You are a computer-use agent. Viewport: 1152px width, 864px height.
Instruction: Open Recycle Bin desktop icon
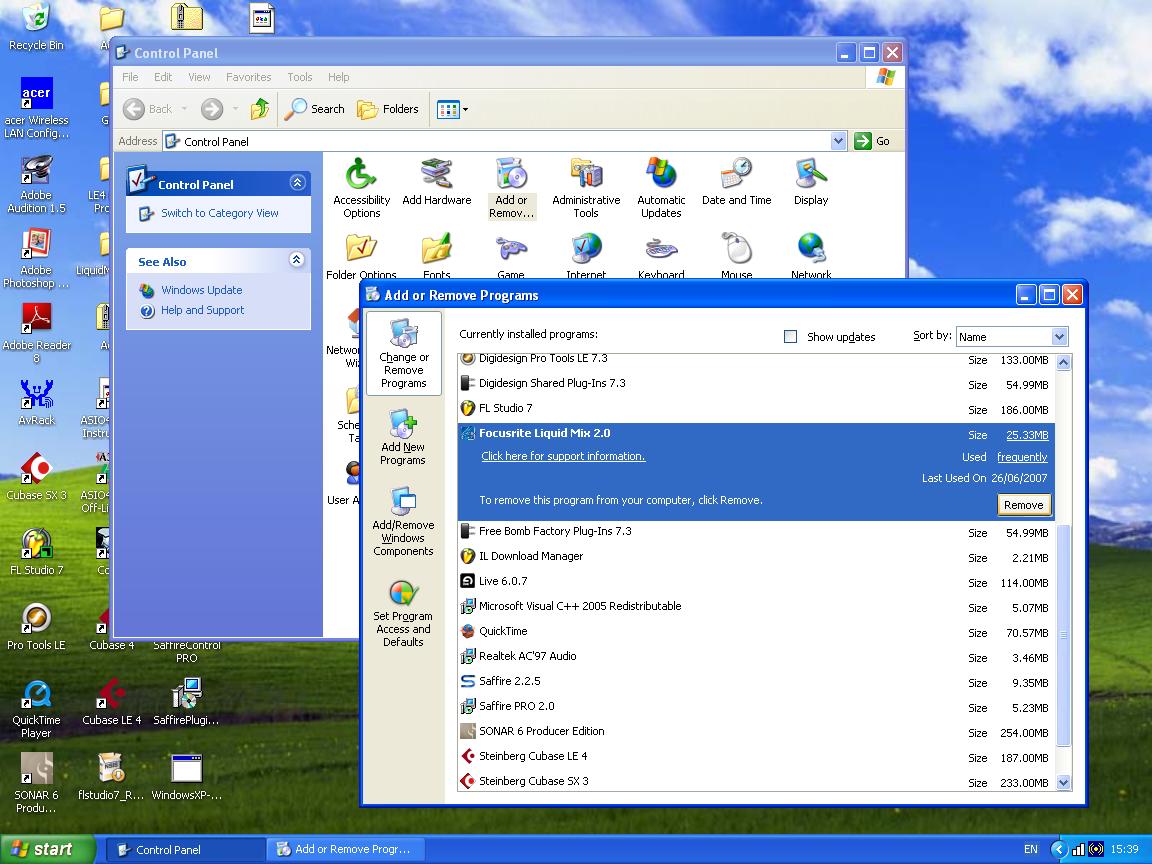(36, 26)
